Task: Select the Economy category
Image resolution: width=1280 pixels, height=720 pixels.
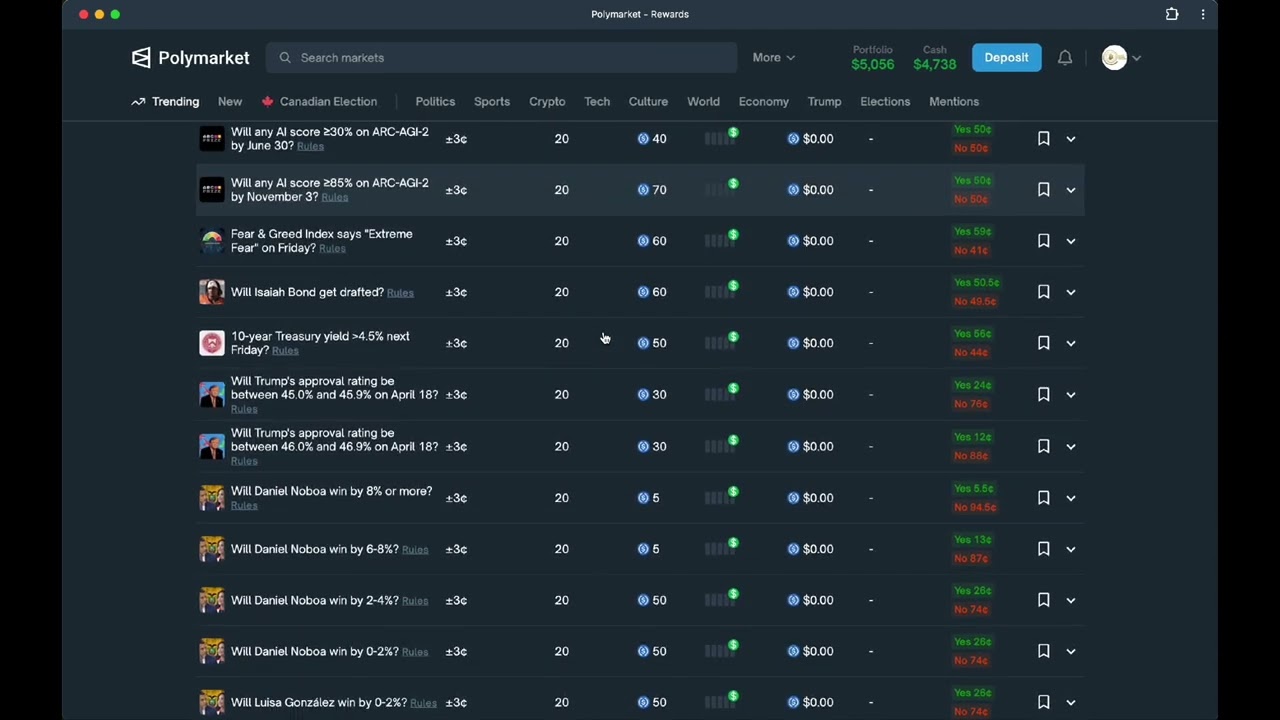Action: (764, 102)
